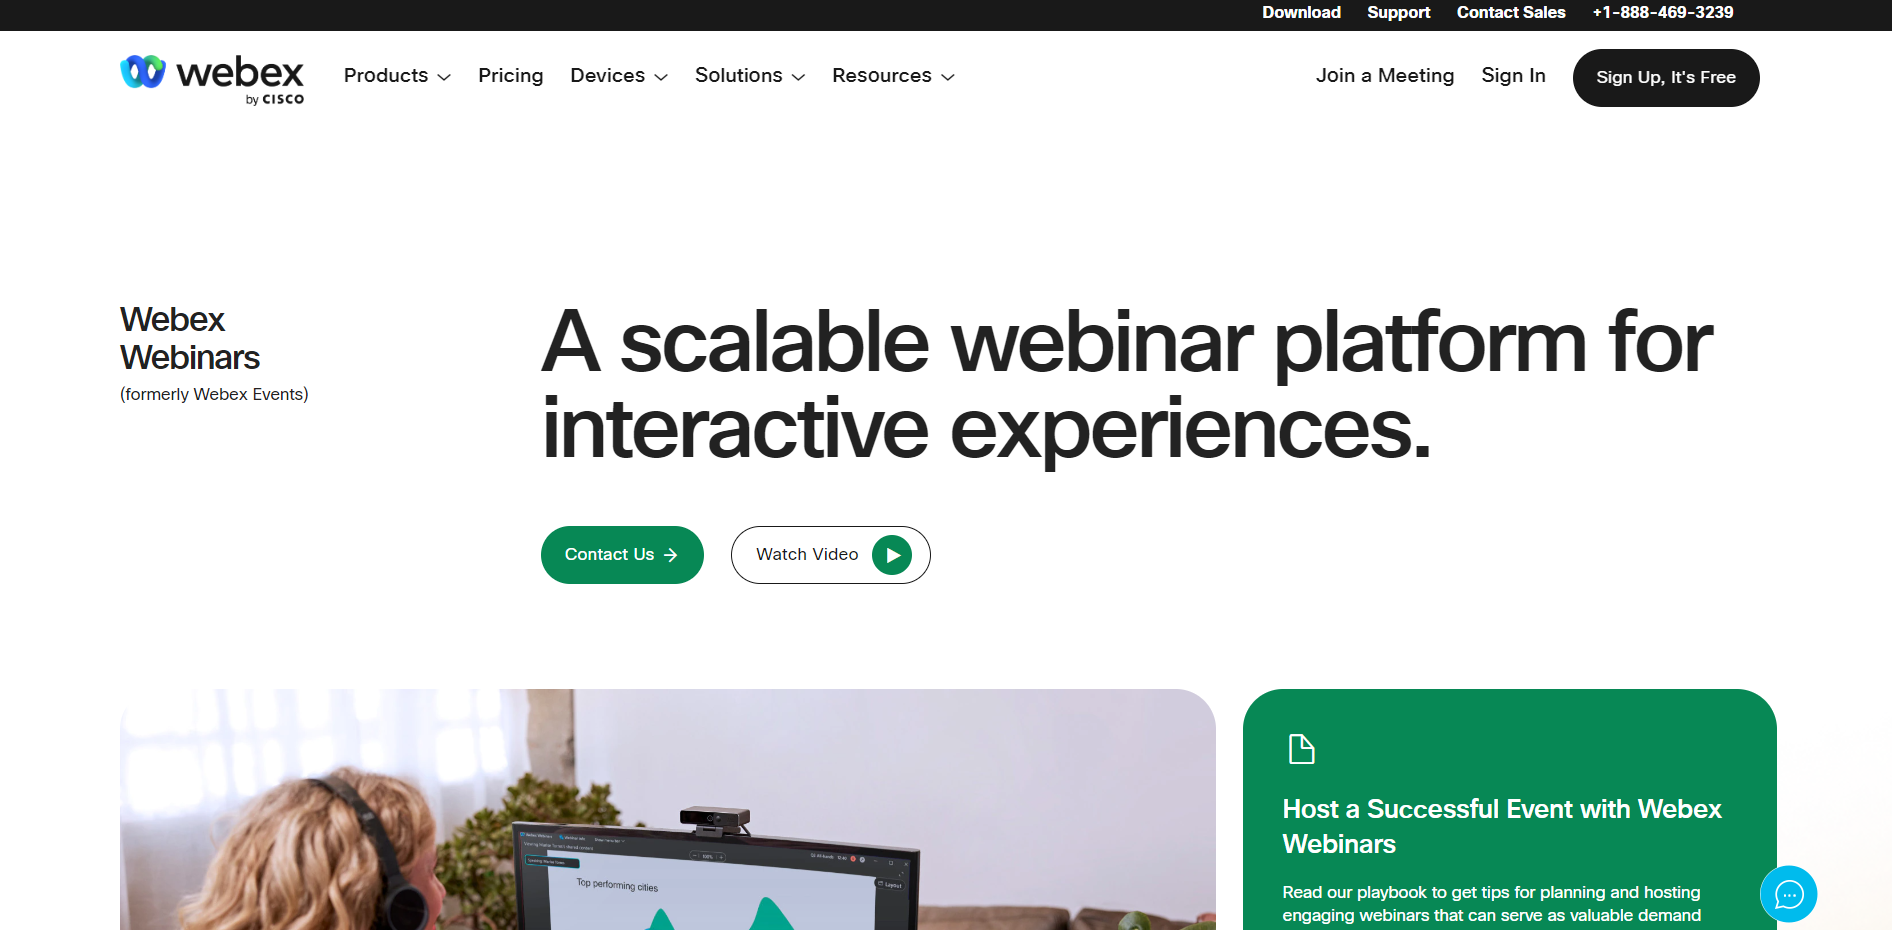
Task: Open the Support link
Action: [x=1398, y=12]
